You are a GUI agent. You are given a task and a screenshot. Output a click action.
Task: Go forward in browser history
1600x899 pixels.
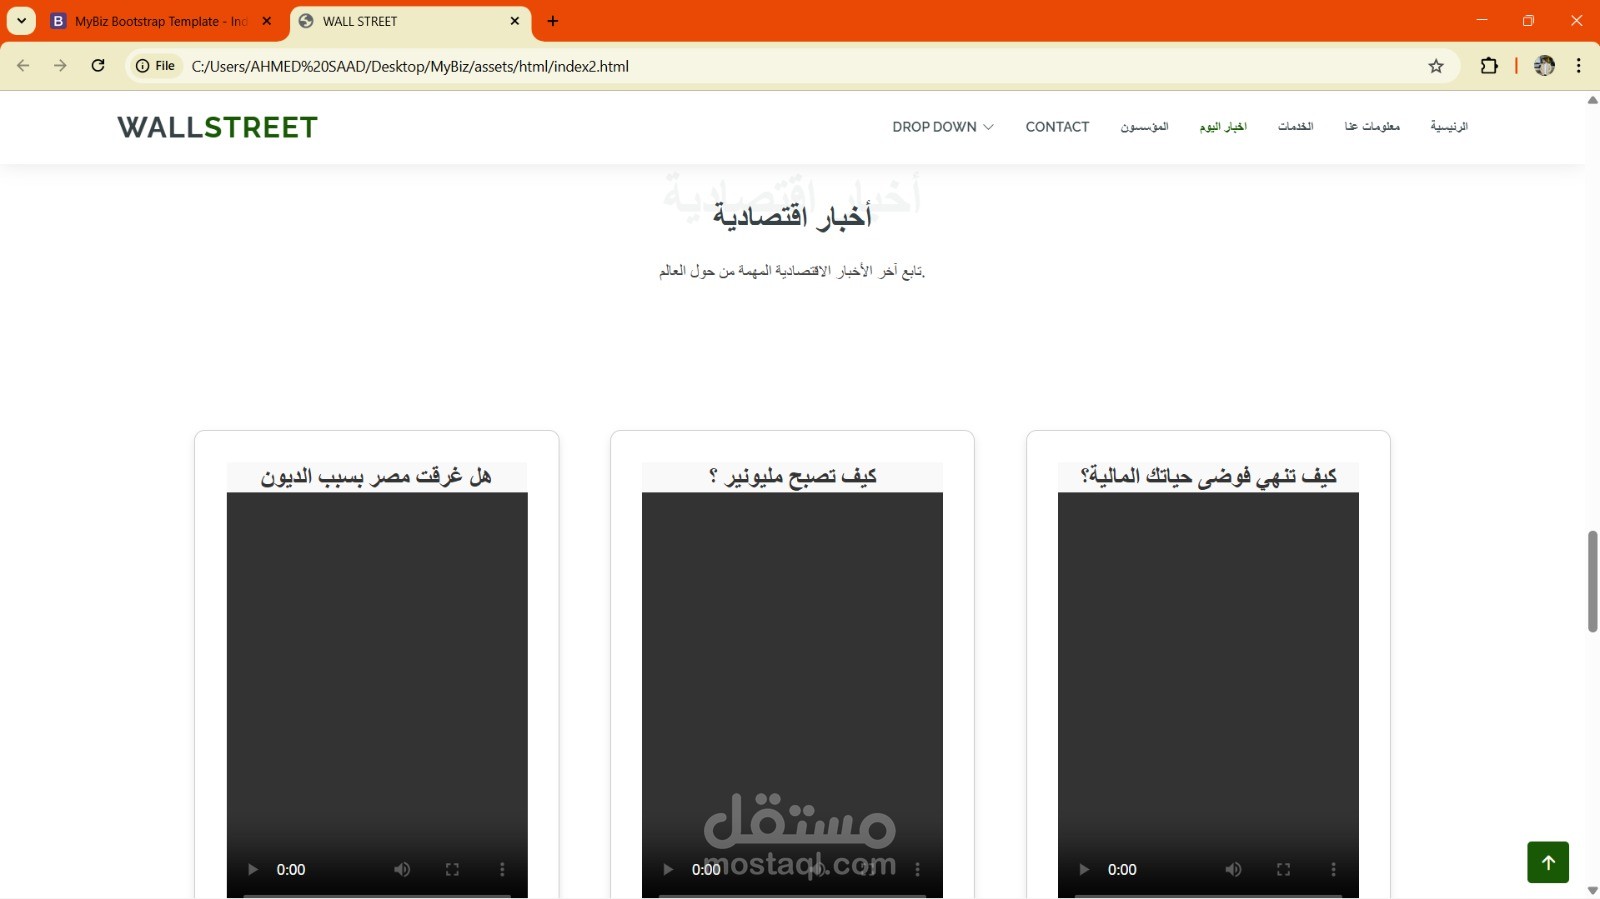60,66
